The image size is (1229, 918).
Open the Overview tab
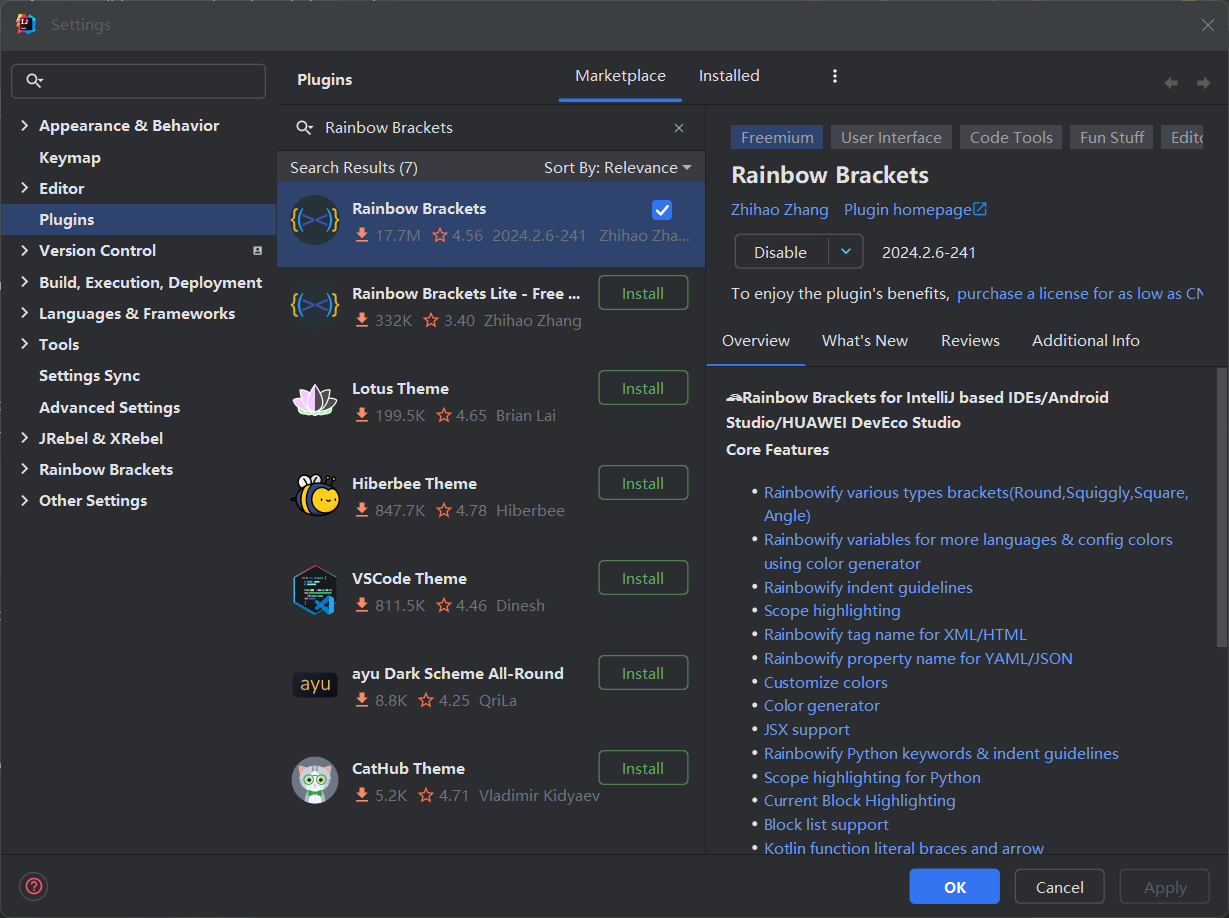(x=756, y=341)
